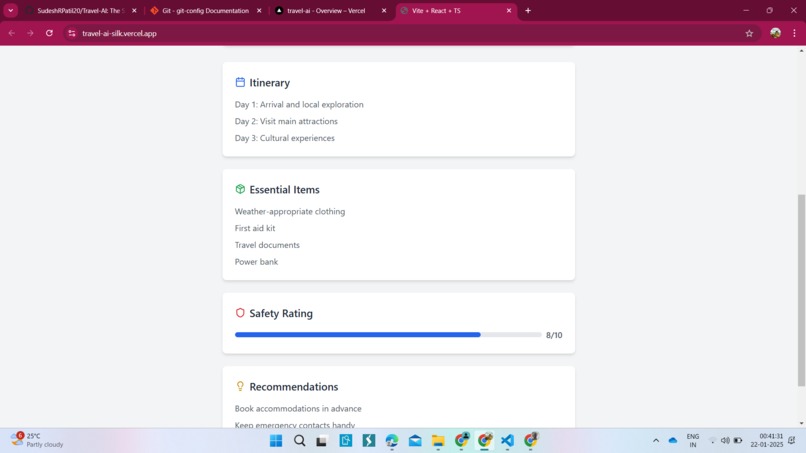806x453 pixels.
Task: Click the scrollbar up arrow
Action: click(801, 50)
